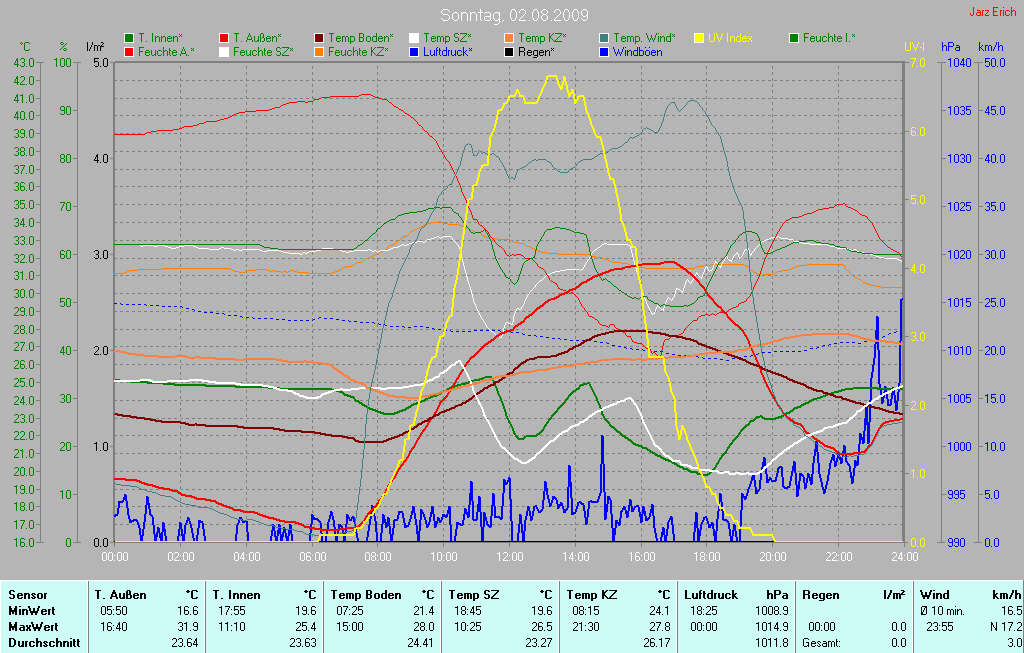Click the Luftdruck column header in table

tap(711, 595)
